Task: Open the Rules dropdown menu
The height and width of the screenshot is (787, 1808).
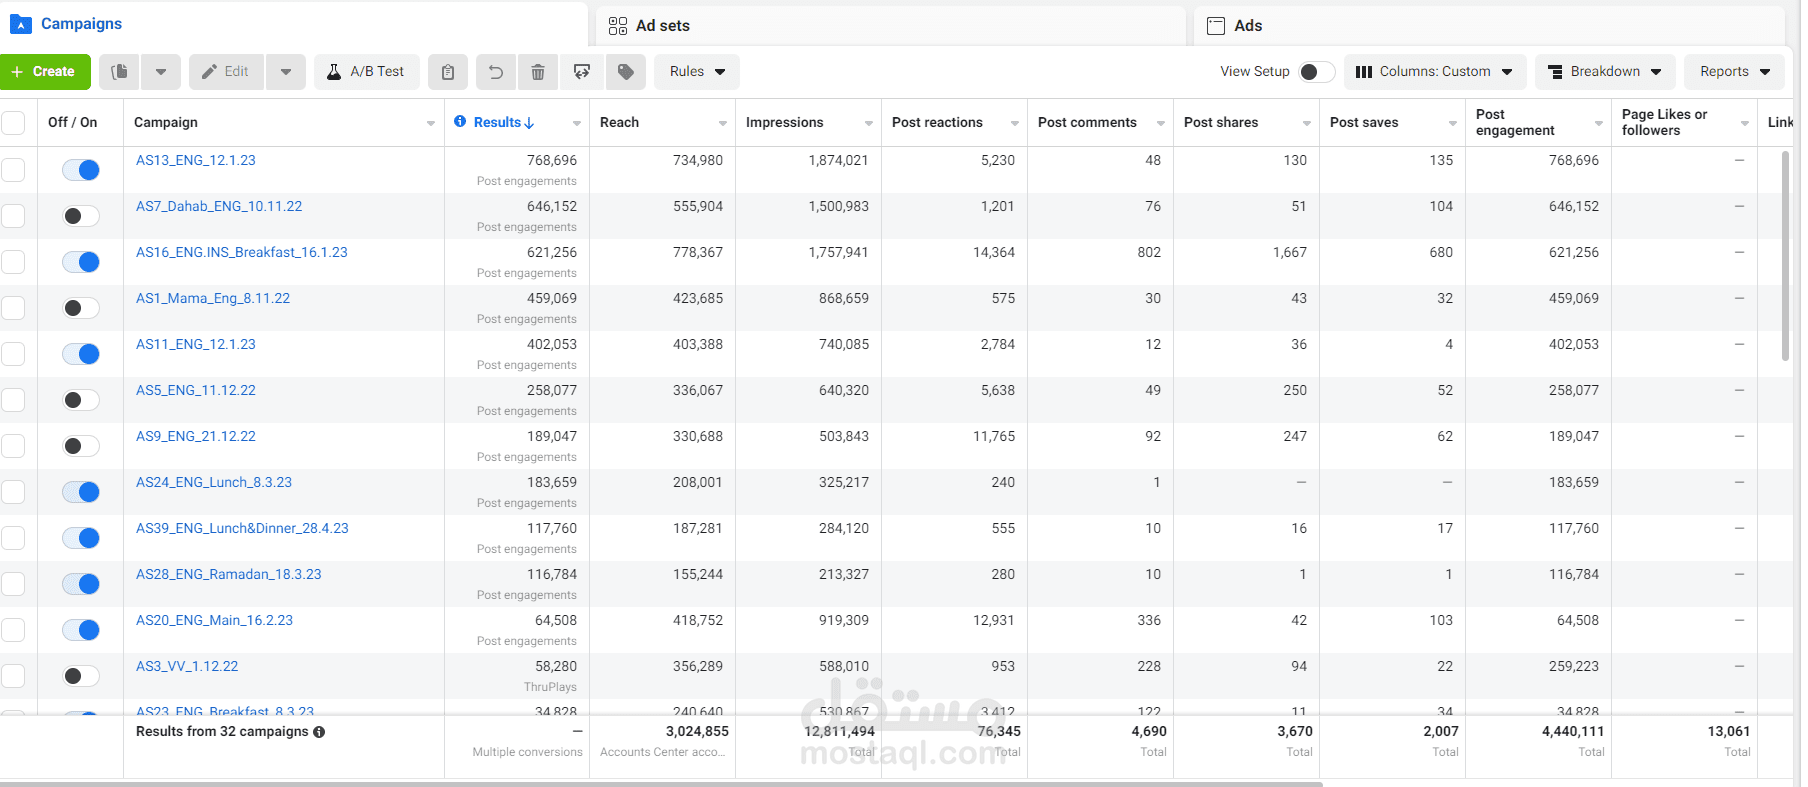Action: (x=697, y=72)
